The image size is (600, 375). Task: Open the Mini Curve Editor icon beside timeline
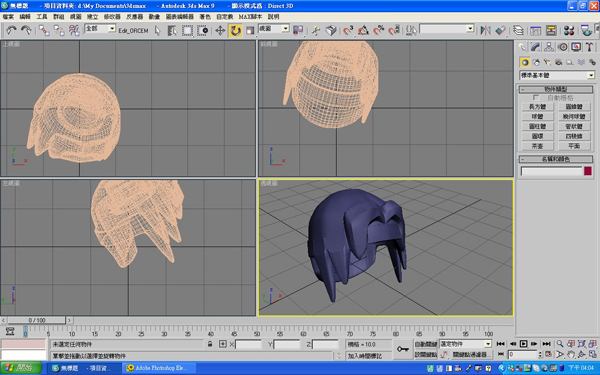10,331
